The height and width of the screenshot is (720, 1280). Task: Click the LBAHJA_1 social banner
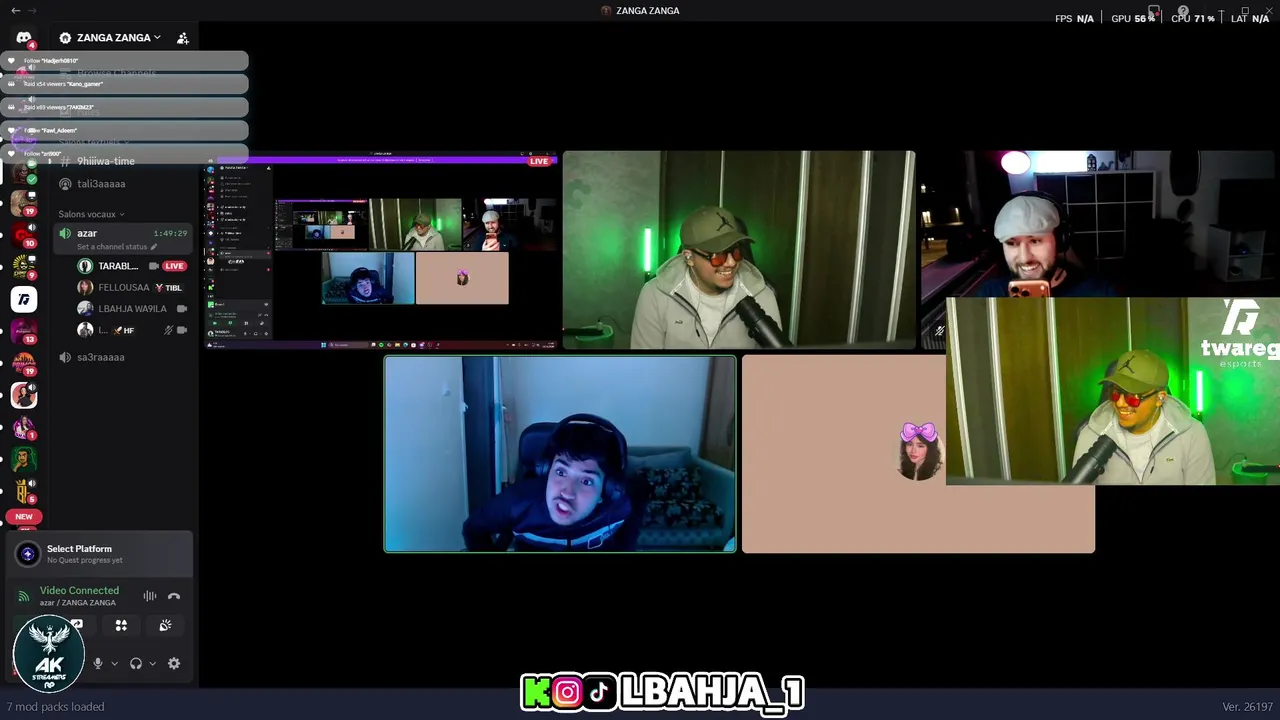[x=662, y=692]
